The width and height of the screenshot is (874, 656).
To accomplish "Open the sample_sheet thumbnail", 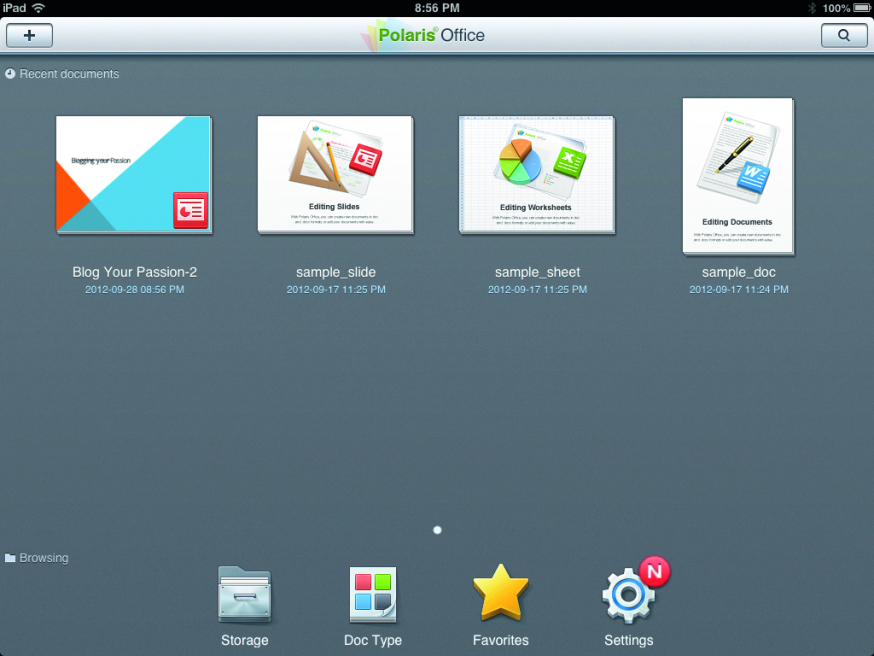I will (537, 174).
